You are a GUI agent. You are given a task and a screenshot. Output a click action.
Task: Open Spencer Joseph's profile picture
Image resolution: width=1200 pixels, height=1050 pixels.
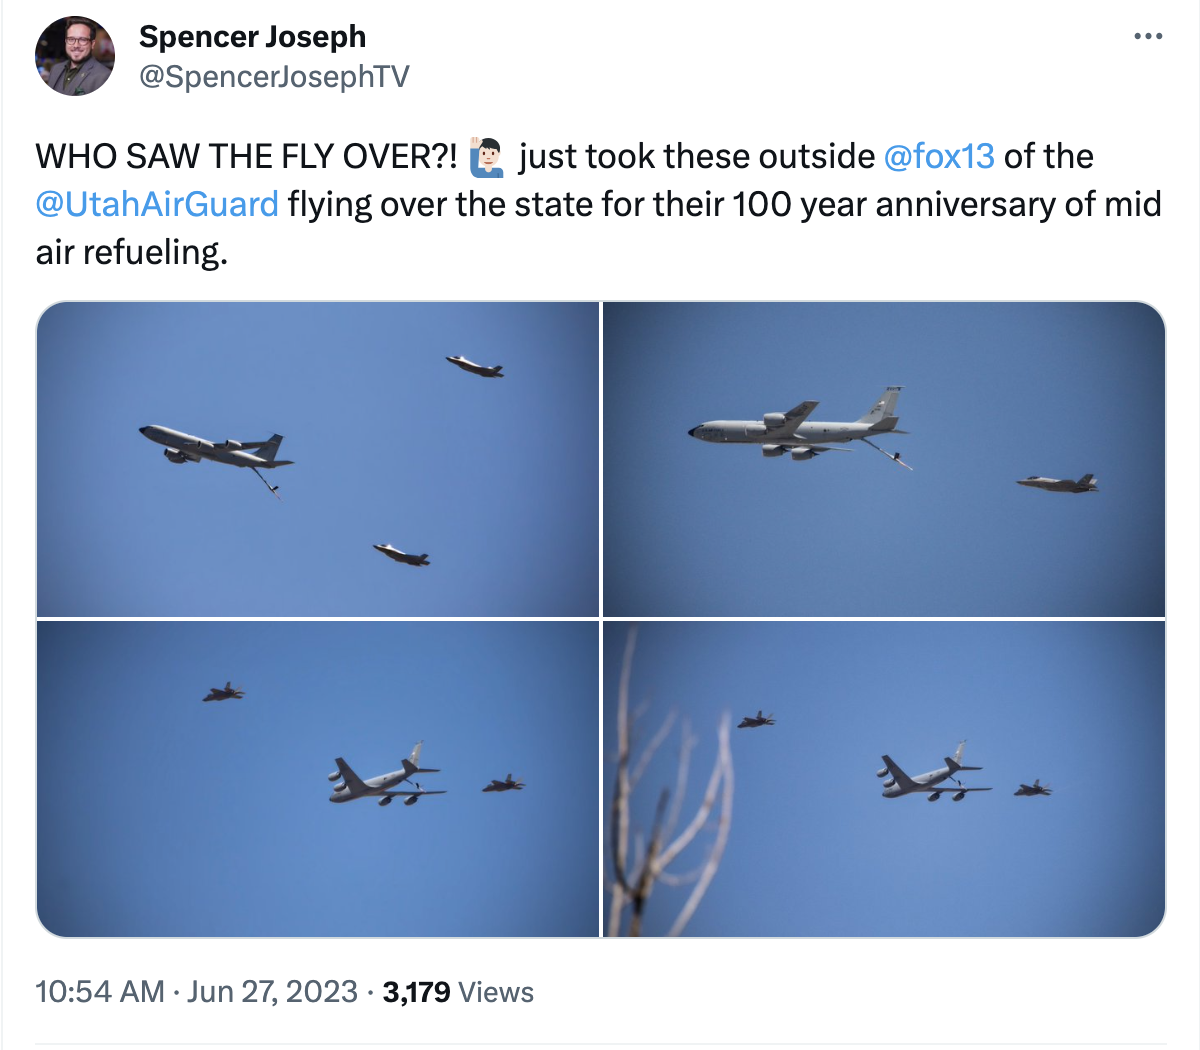(x=75, y=56)
